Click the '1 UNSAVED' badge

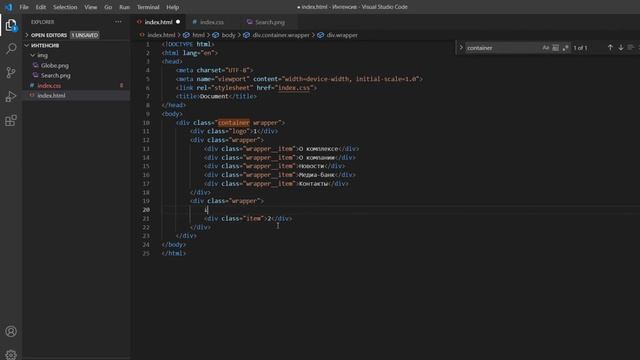[x=85, y=35]
